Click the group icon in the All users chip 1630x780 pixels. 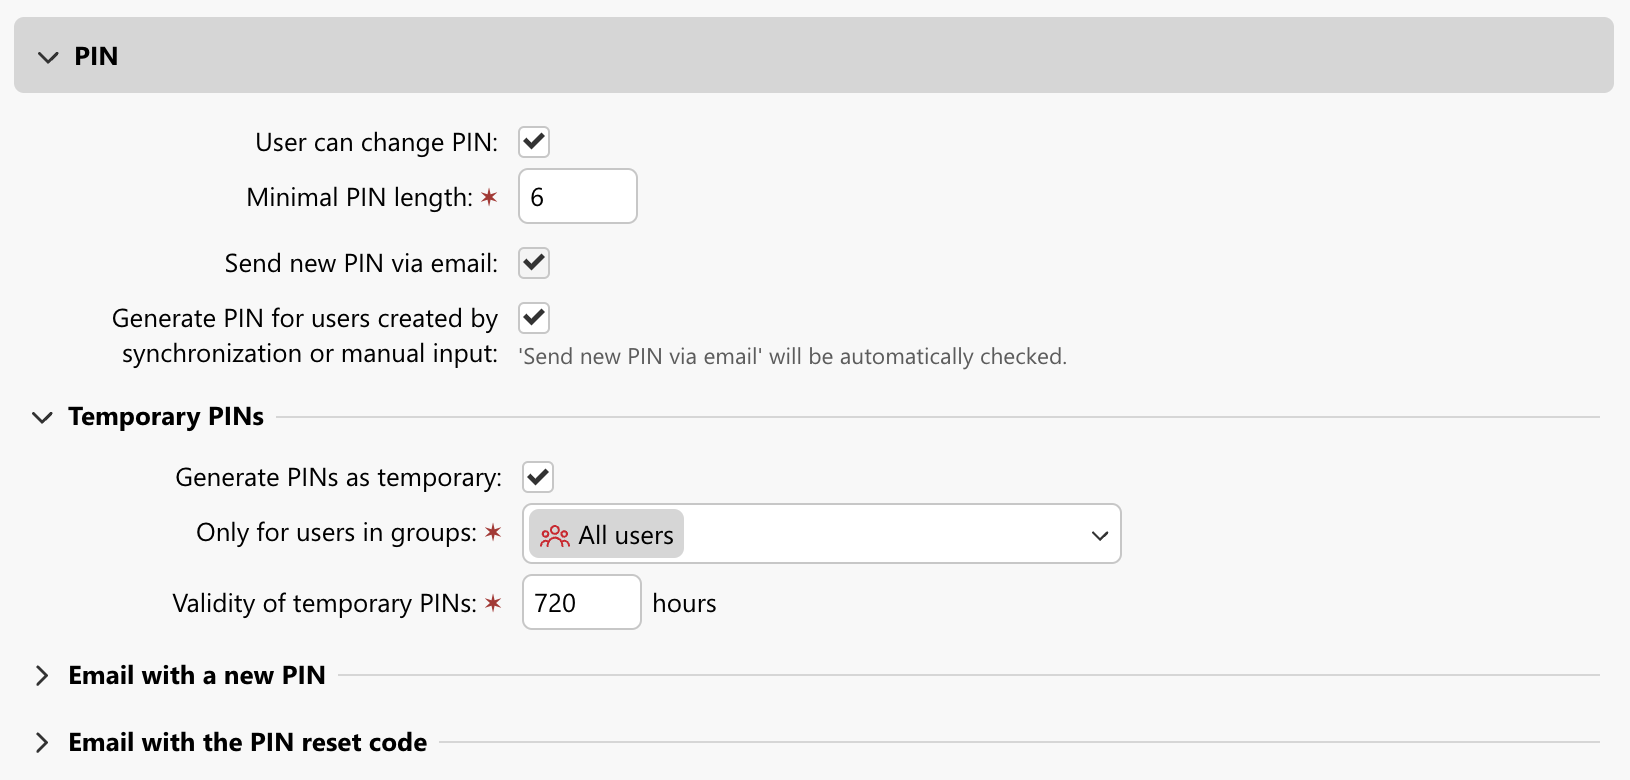pyautogui.click(x=554, y=534)
